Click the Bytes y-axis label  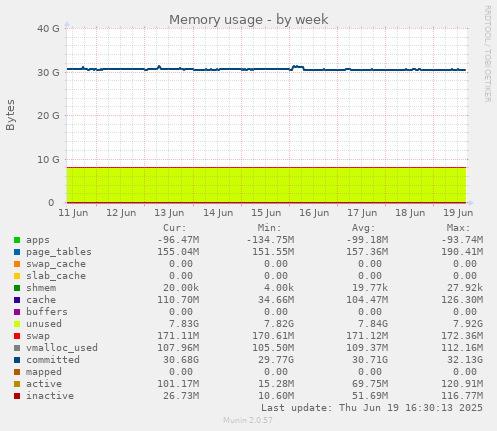pos(10,115)
